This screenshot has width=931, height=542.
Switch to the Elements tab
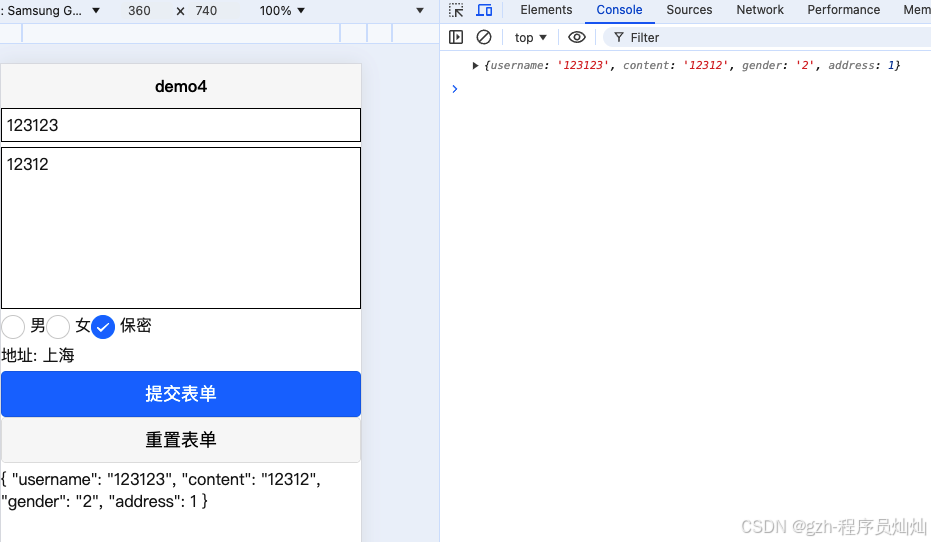tap(546, 10)
